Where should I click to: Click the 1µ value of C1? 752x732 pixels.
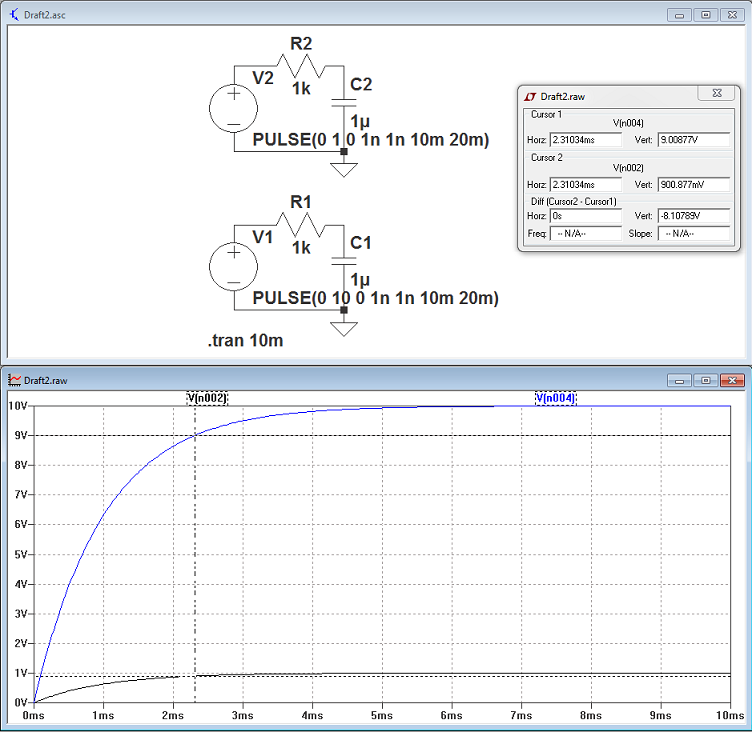360,280
